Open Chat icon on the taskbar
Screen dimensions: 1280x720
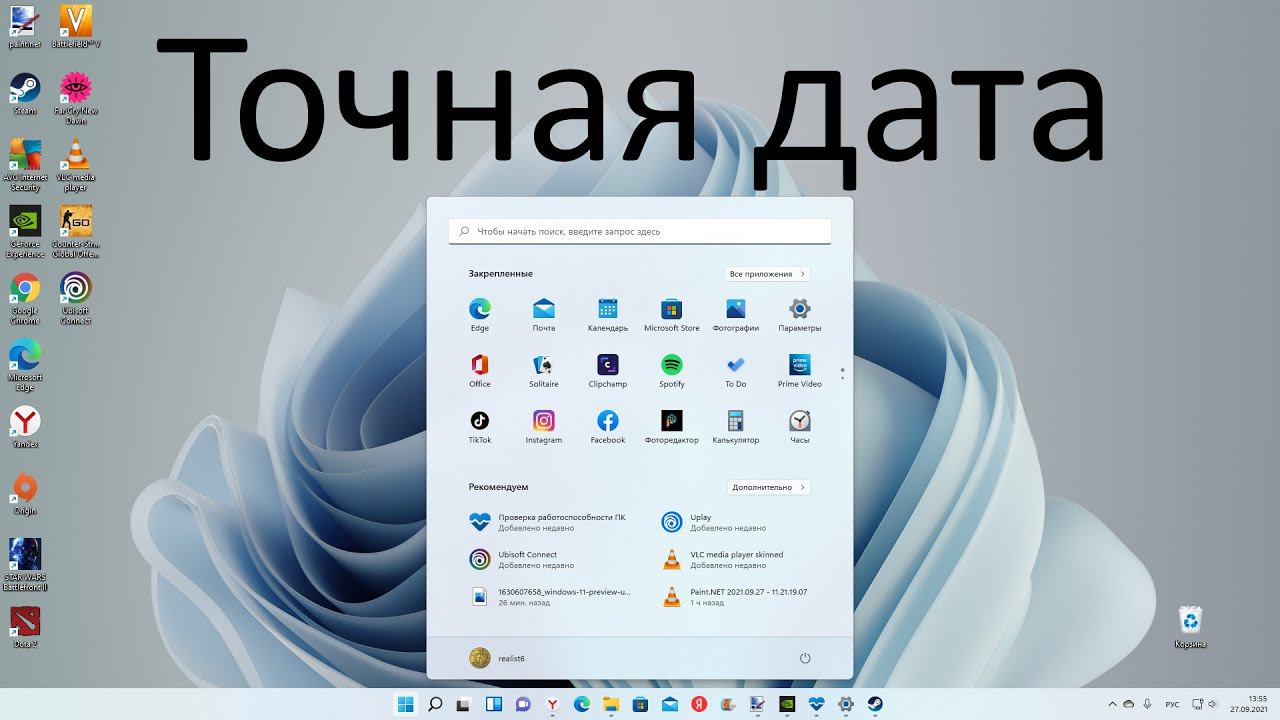pyautogui.click(x=522, y=704)
